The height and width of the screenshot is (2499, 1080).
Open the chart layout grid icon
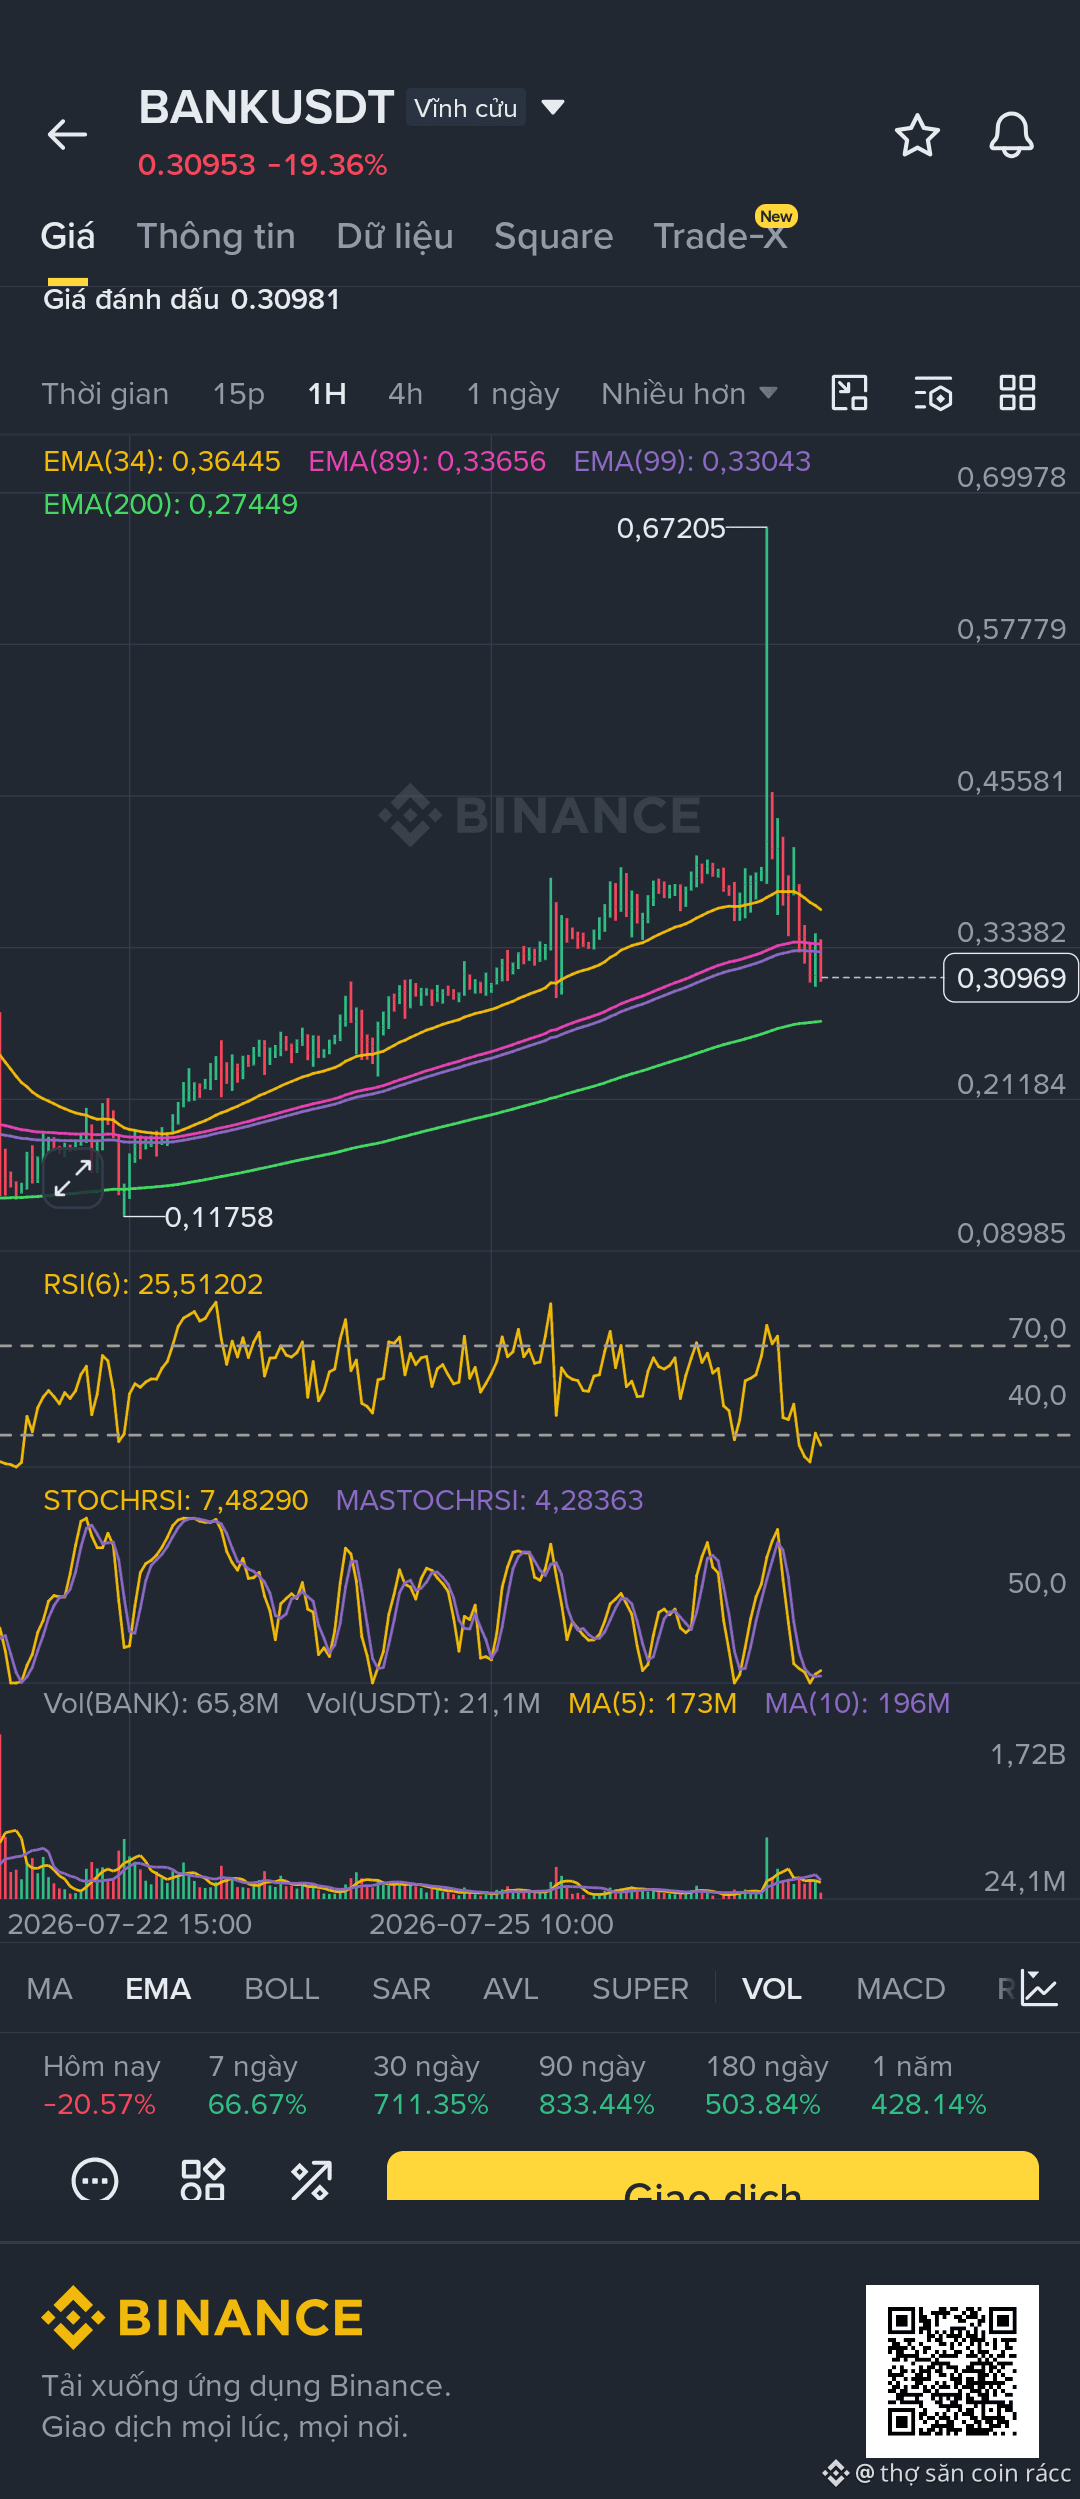[x=1017, y=393]
